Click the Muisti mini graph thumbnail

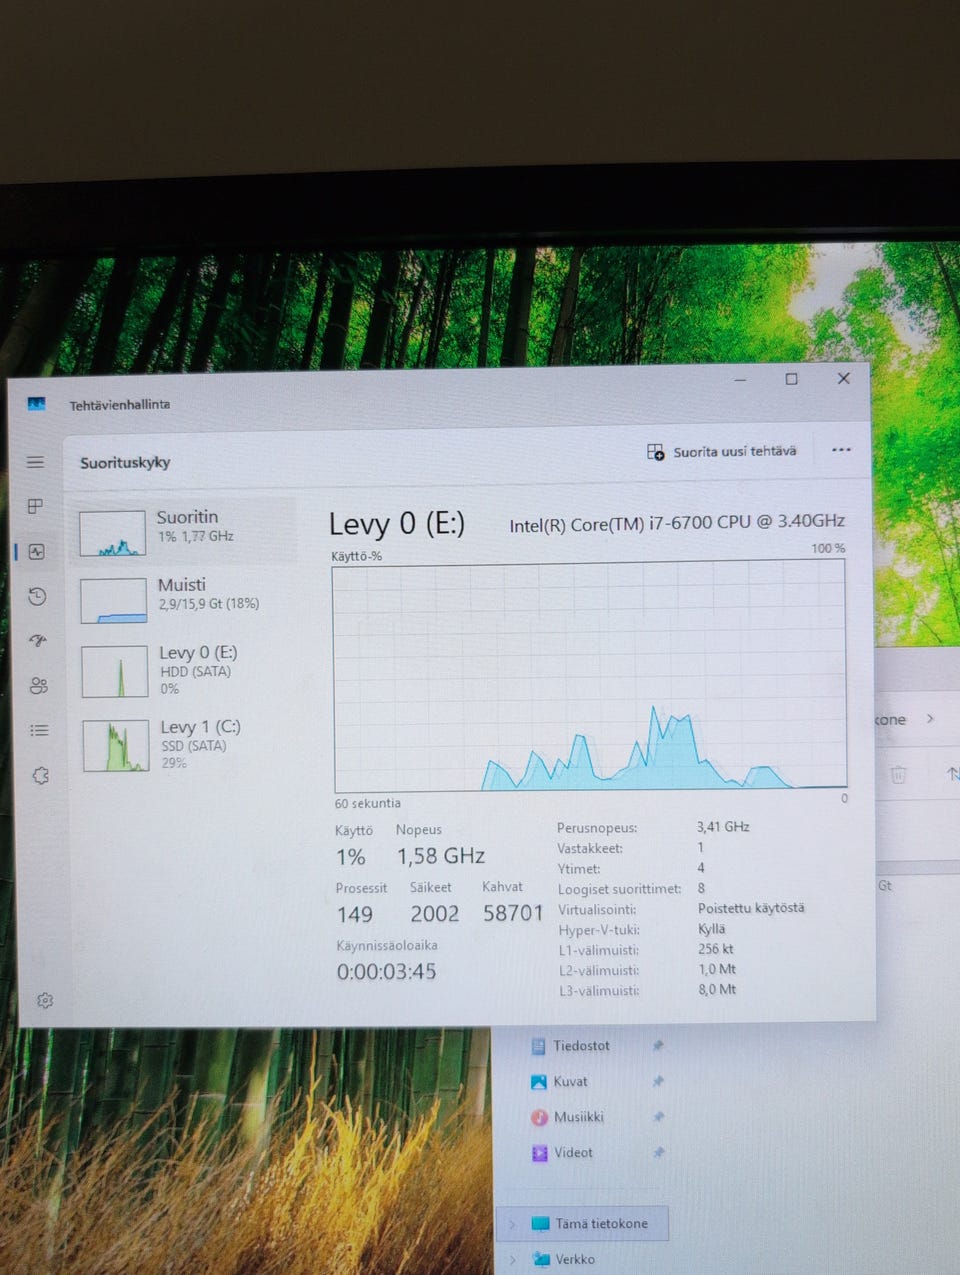tap(114, 600)
